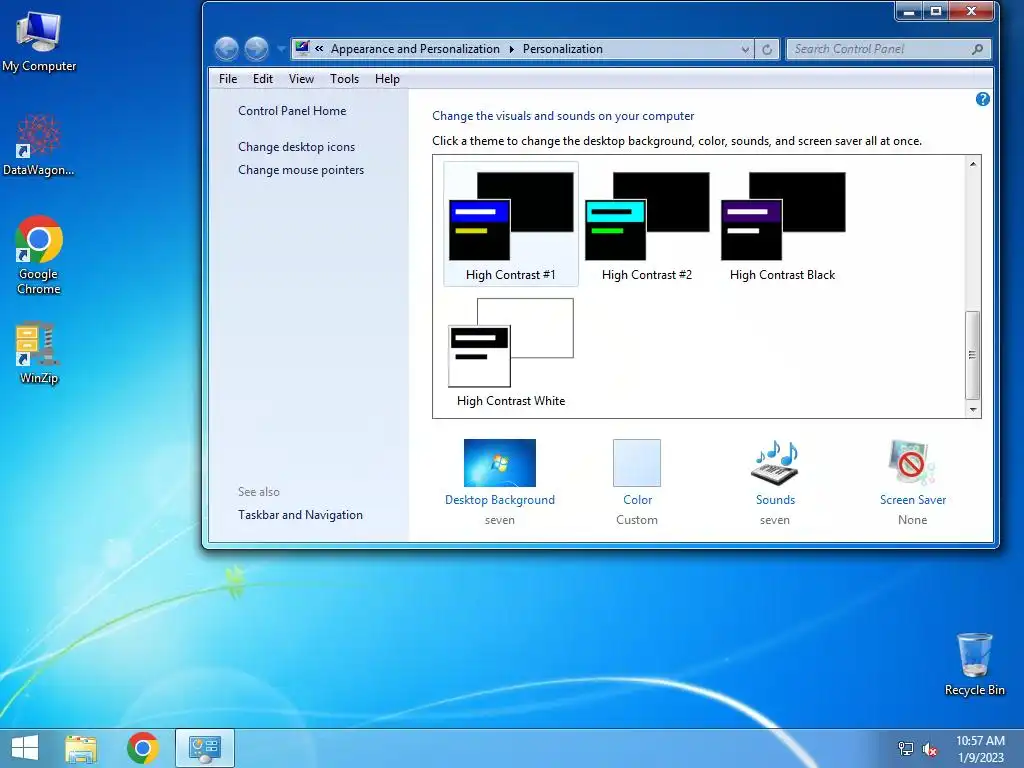Click the theme list scroll down arrow
Screen dimensions: 1024x768
972,409
